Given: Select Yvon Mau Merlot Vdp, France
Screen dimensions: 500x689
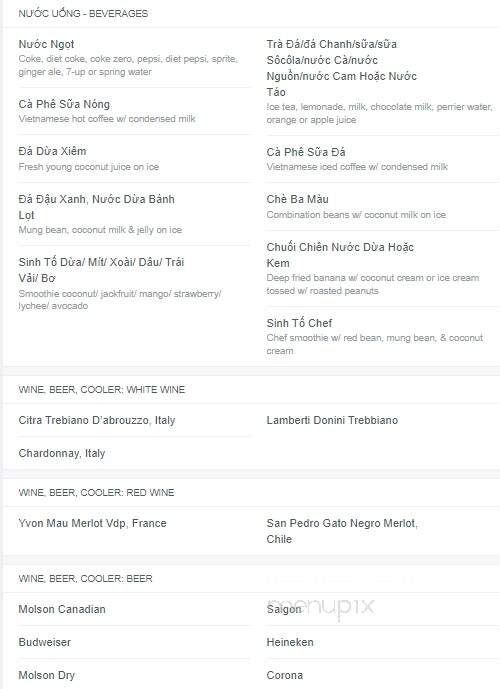Looking at the screenshot, I should (92, 523).
